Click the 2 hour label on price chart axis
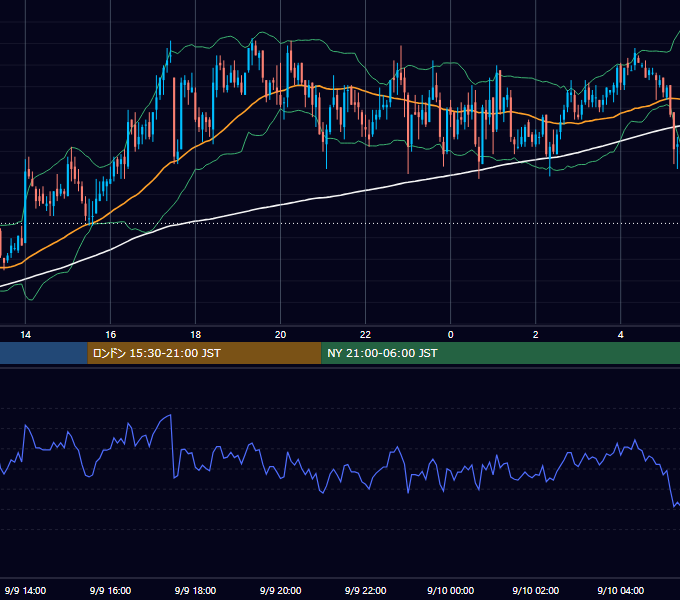 536,335
